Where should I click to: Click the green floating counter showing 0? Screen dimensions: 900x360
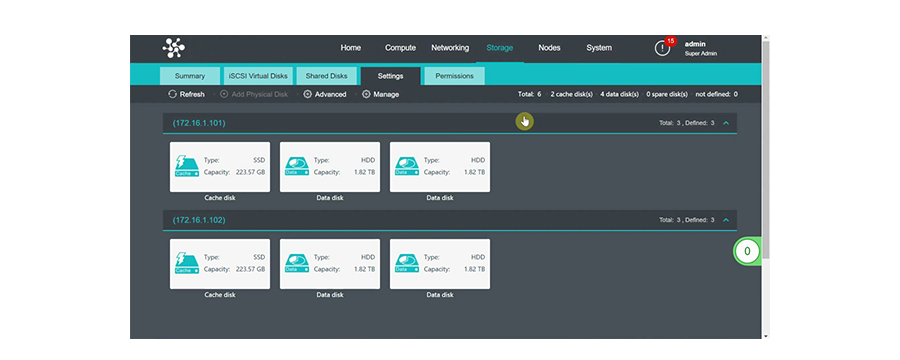[747, 251]
